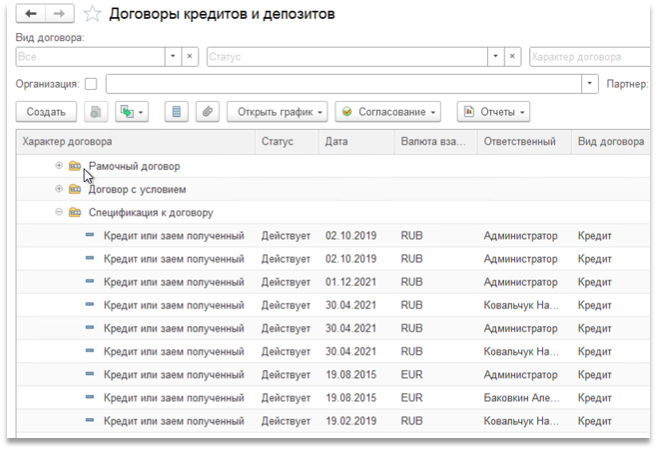Open the Организация field dropdown arrow

point(590,84)
